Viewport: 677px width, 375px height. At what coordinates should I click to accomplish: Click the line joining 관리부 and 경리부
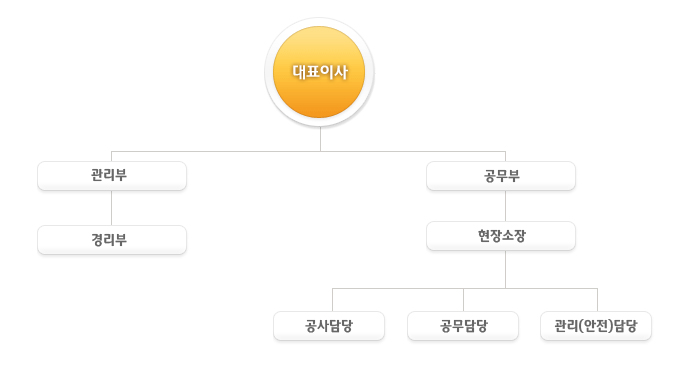[111, 208]
